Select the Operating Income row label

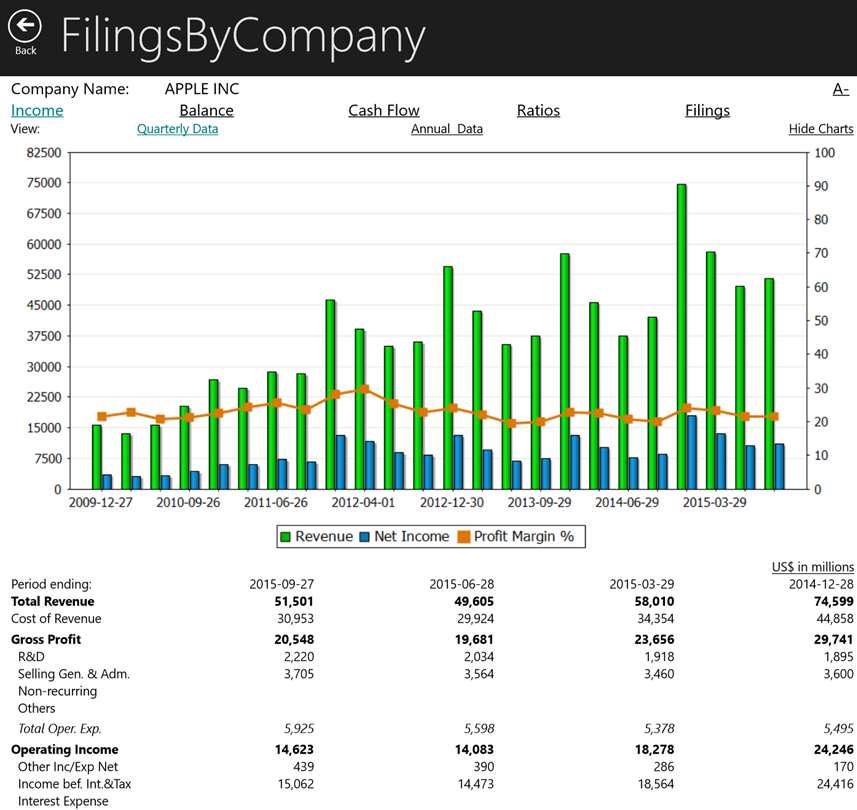(64, 749)
